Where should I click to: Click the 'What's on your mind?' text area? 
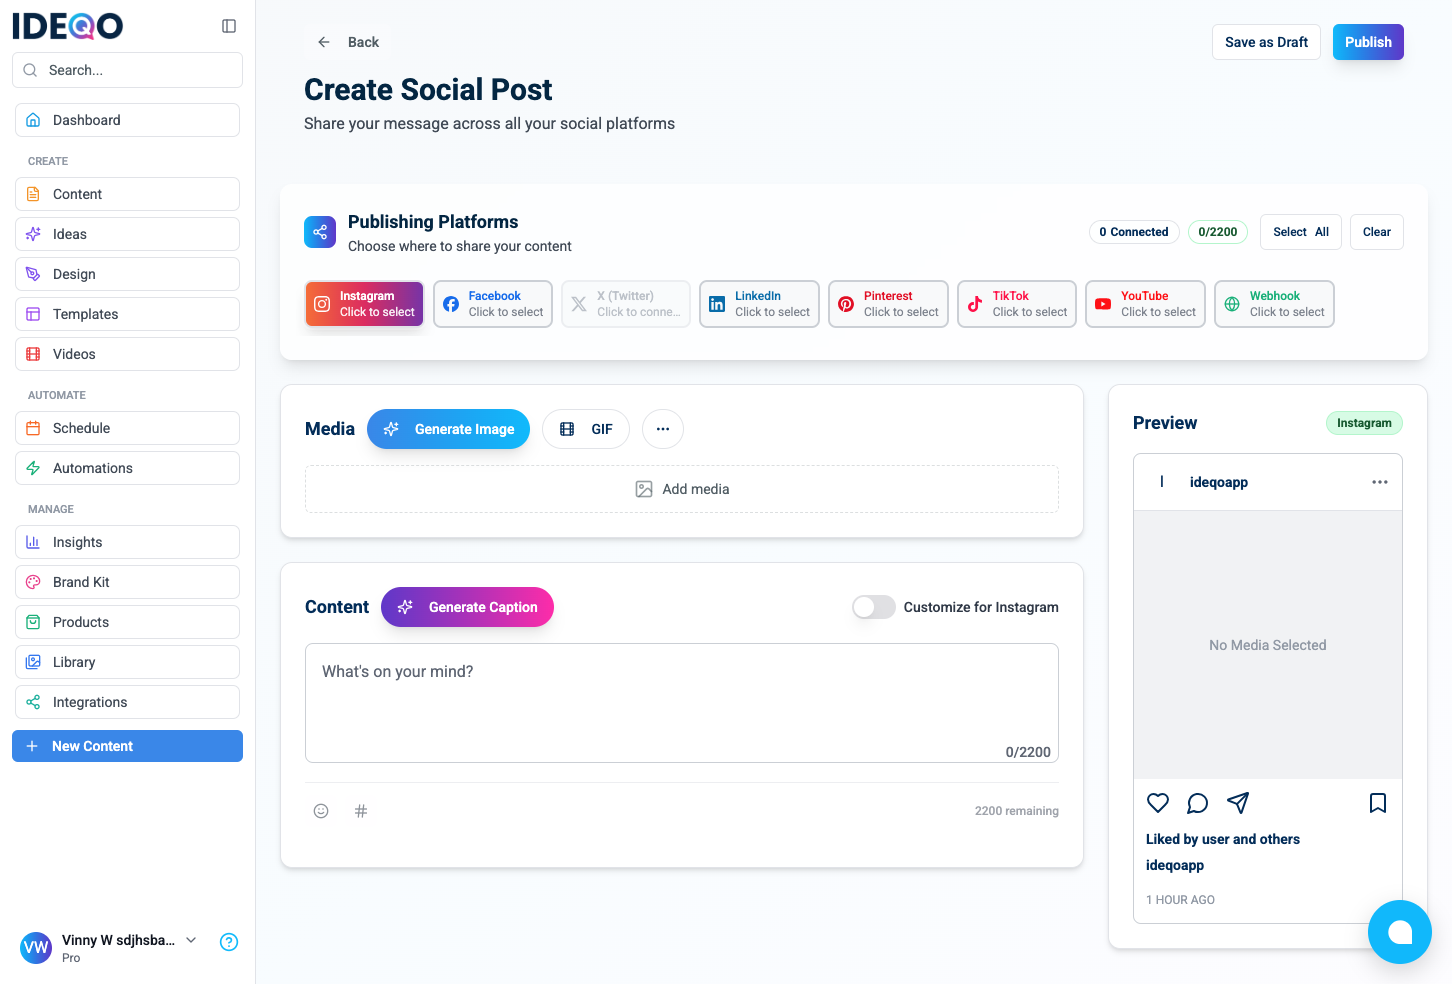point(682,703)
